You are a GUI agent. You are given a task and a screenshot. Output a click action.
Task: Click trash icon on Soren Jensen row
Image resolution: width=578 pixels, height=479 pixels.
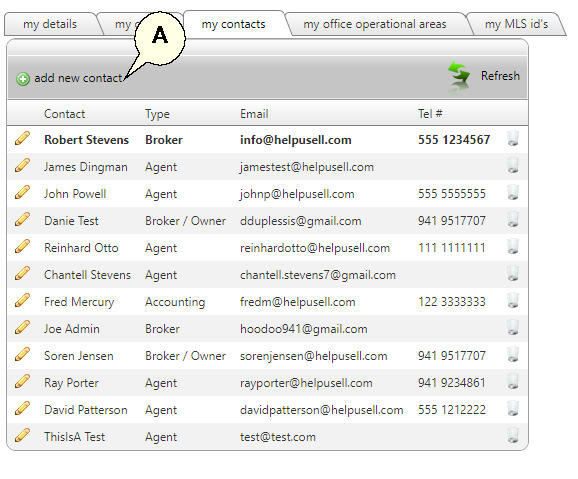pyautogui.click(x=513, y=355)
